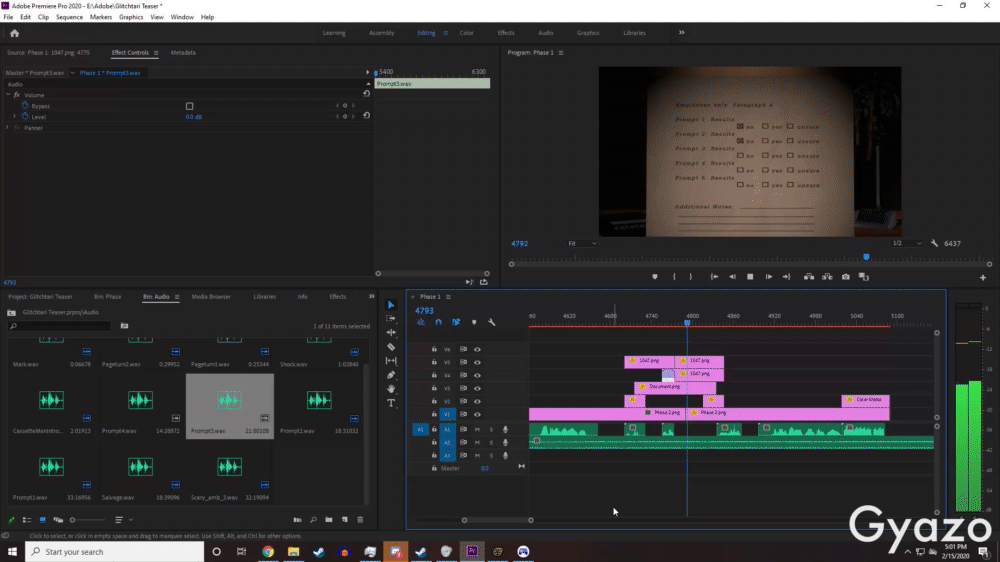Select the Ripple Edit tool

391,332
